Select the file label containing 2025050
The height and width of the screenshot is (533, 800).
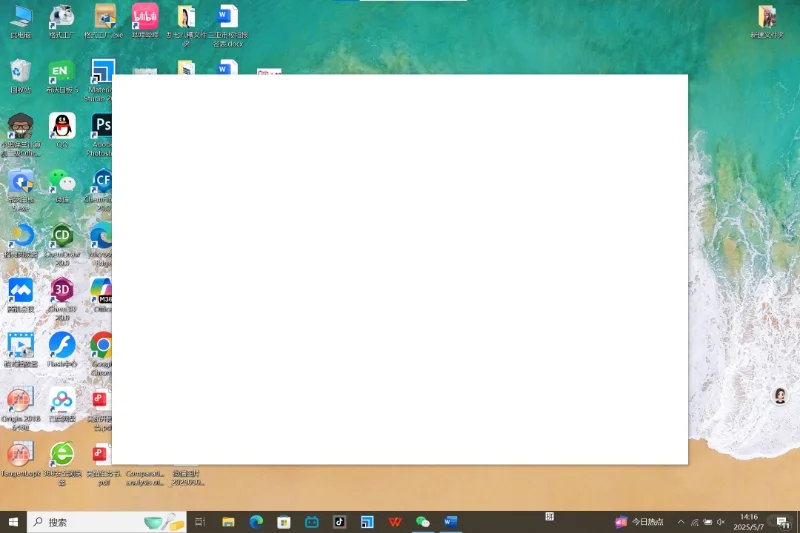187,478
